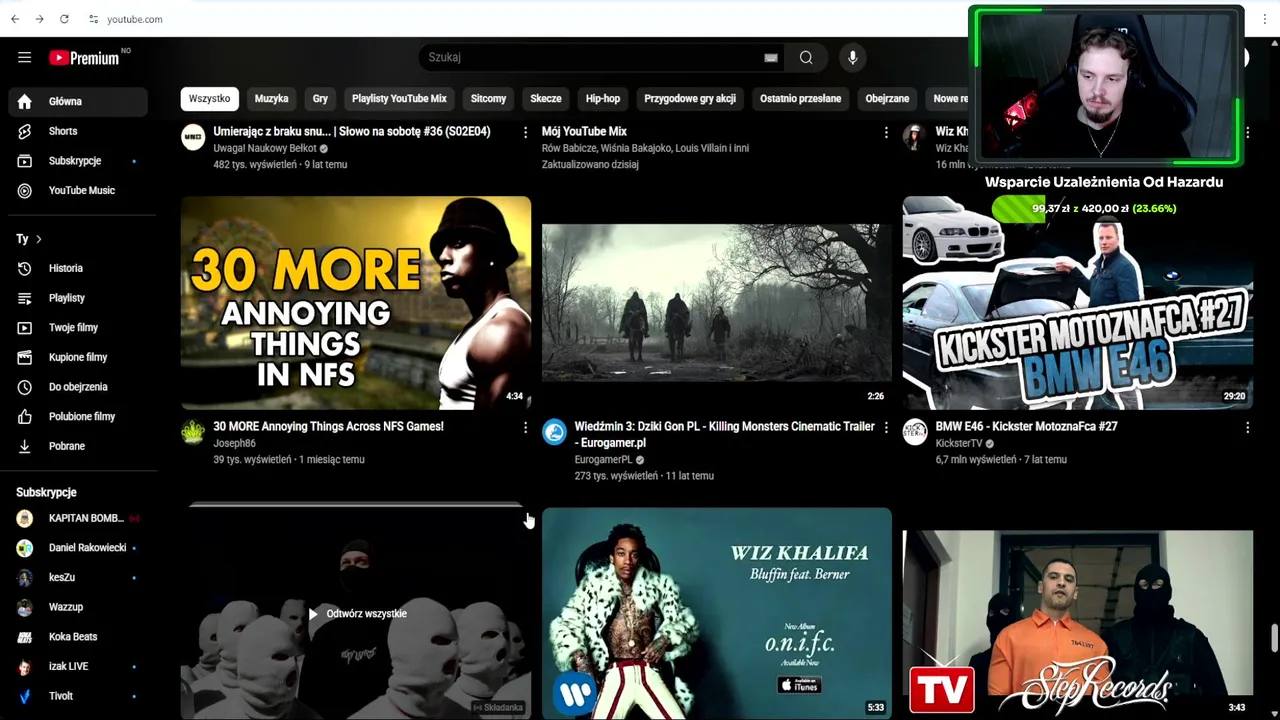Go to Główna home page
Screen dimensions: 1280x720
pyautogui.click(x=78, y=101)
